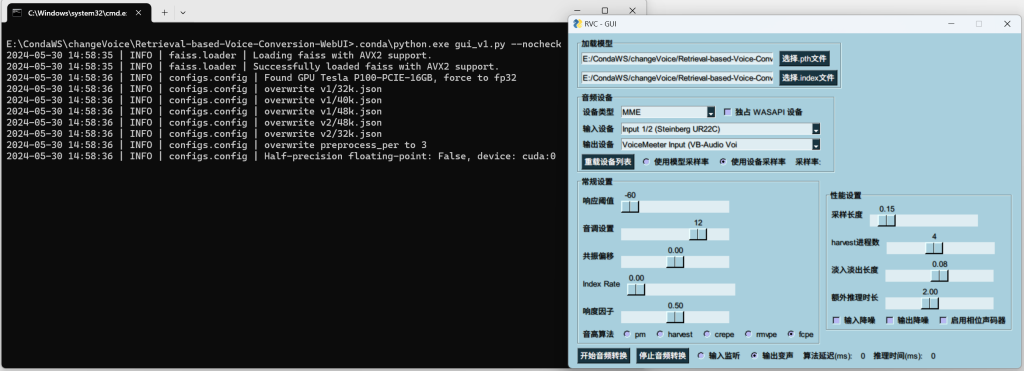Open a new terminal tab with plus
Image resolution: width=1024 pixels, height=371 pixels.
[165, 12]
